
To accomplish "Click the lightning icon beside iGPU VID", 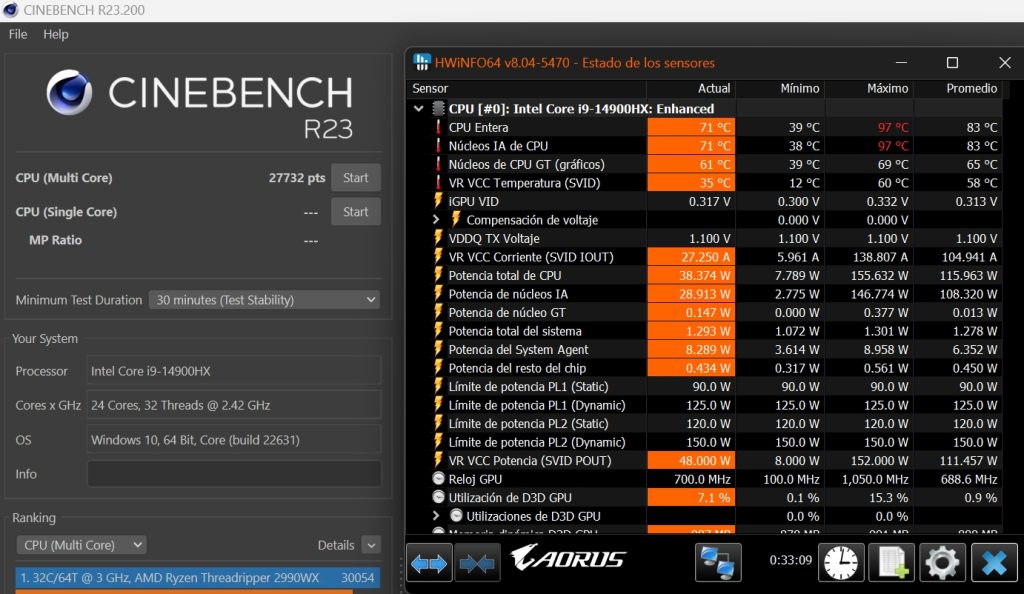I will tap(439, 201).
